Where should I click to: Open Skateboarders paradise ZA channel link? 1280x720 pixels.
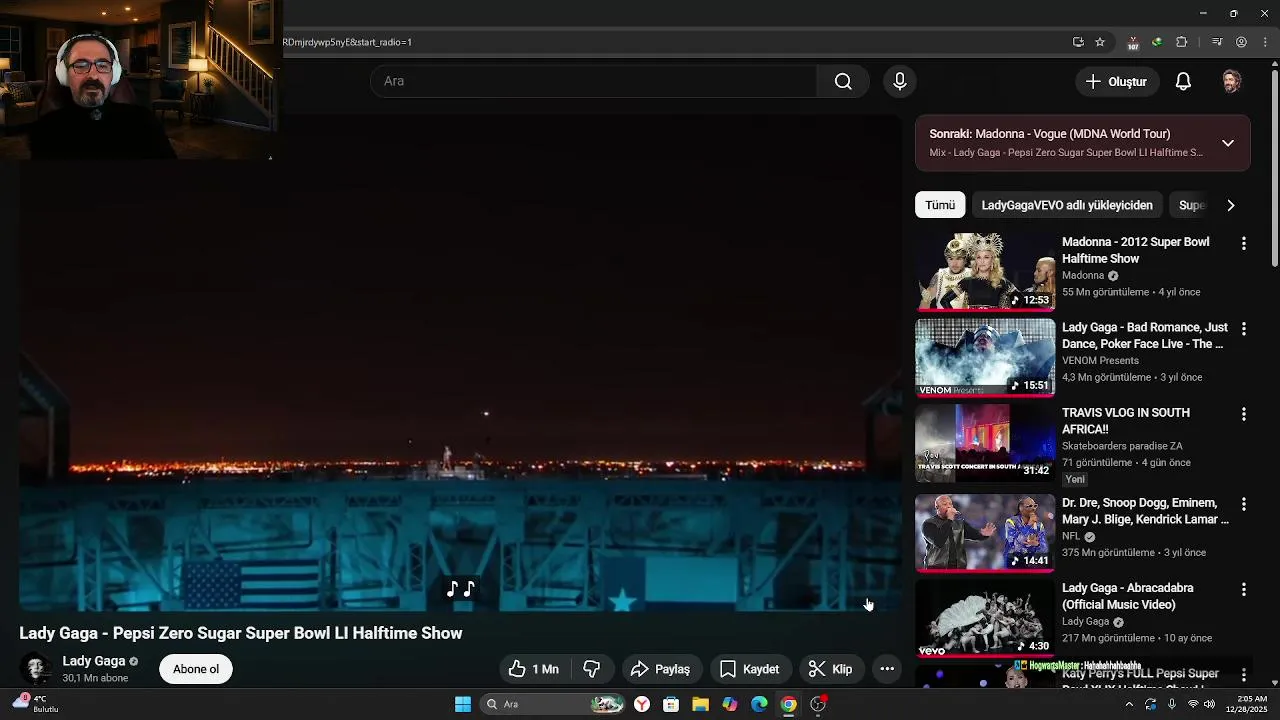[1122, 446]
